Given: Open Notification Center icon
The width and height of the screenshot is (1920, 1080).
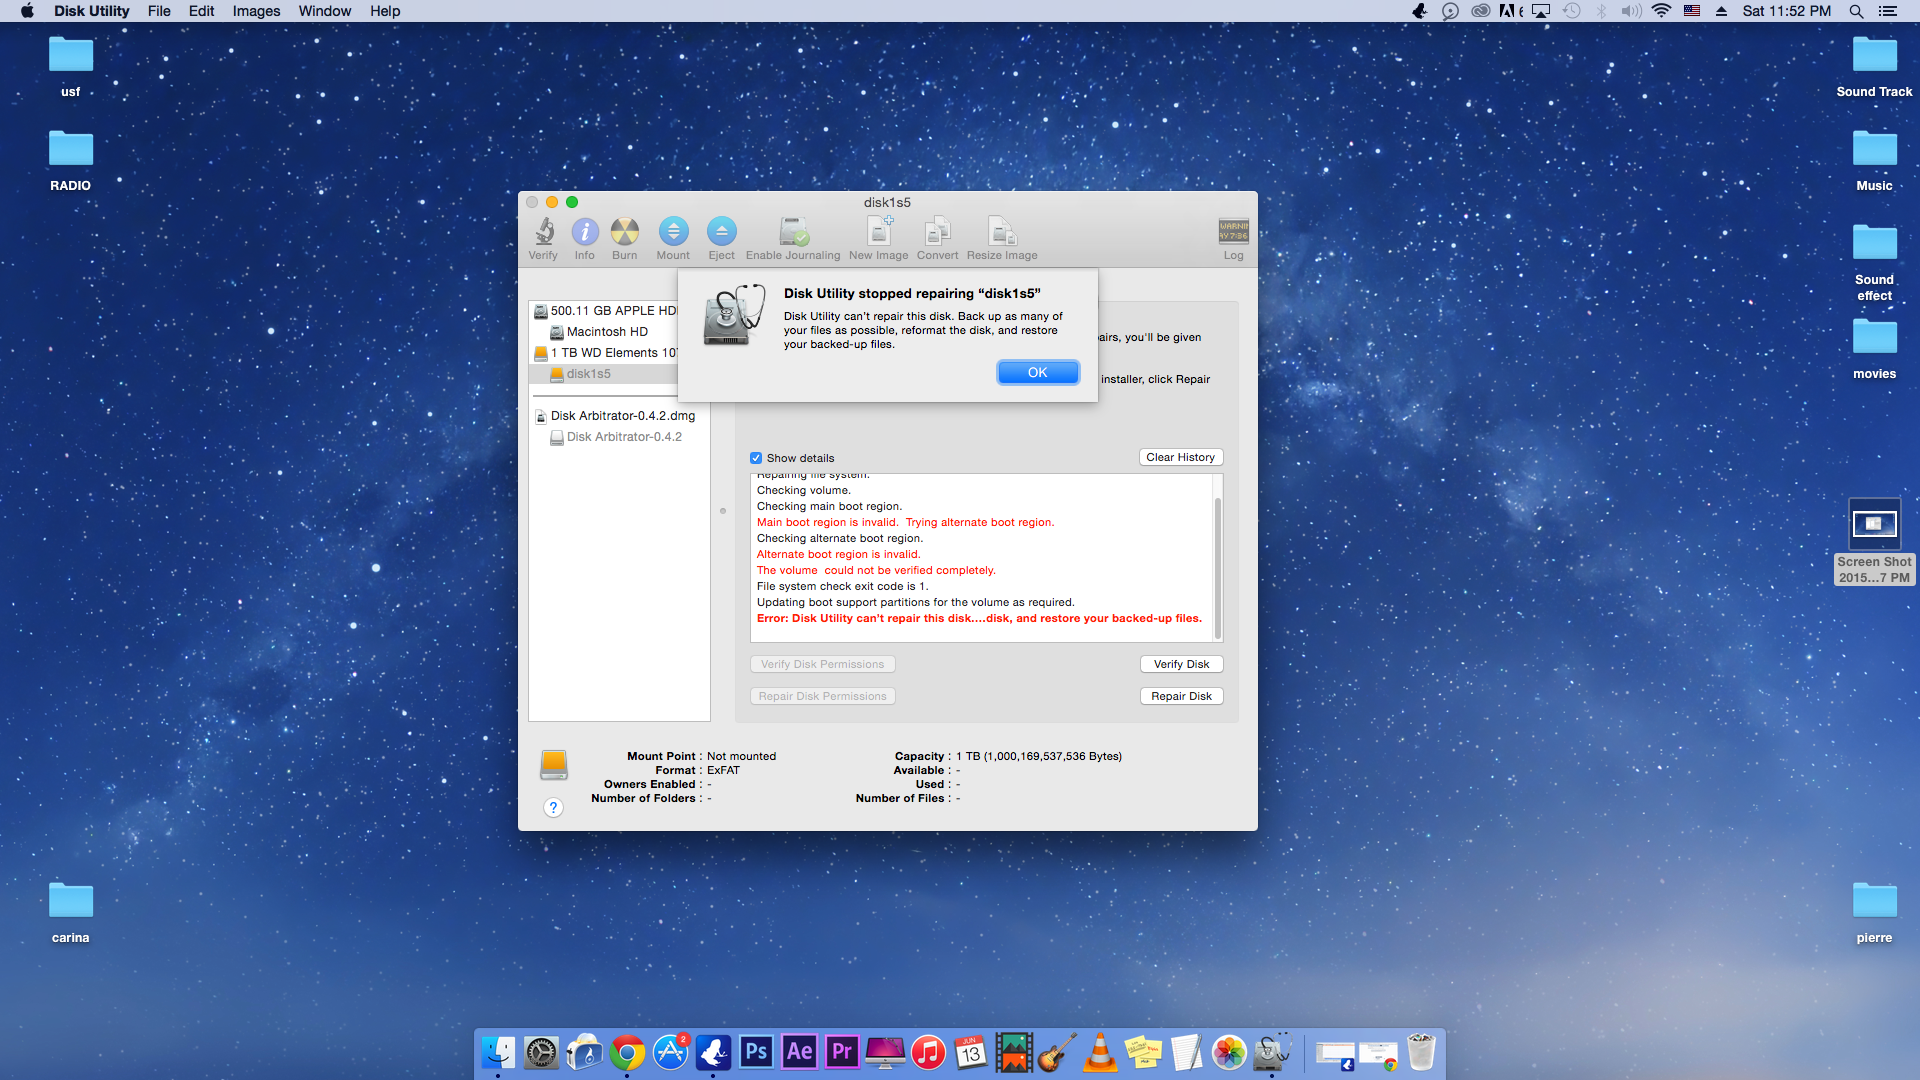Looking at the screenshot, I should pyautogui.click(x=1888, y=11).
